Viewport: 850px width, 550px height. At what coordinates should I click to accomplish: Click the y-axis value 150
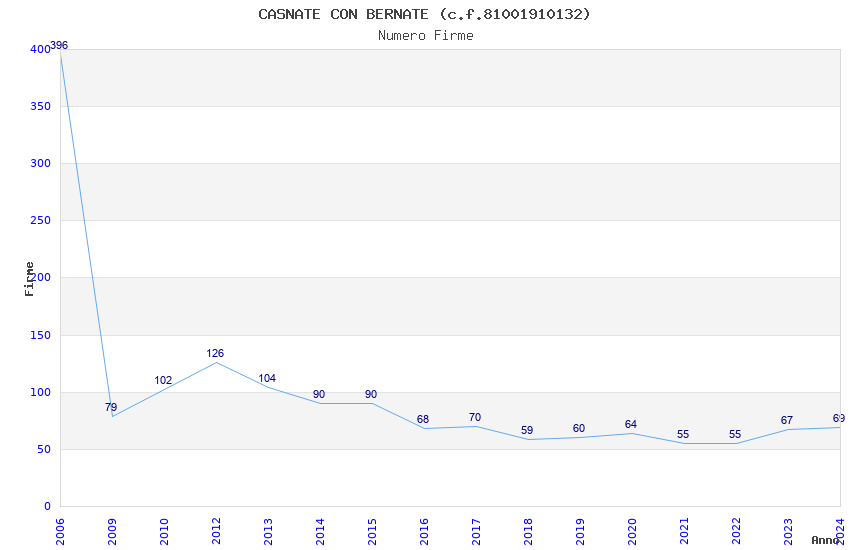pyautogui.click(x=40, y=335)
